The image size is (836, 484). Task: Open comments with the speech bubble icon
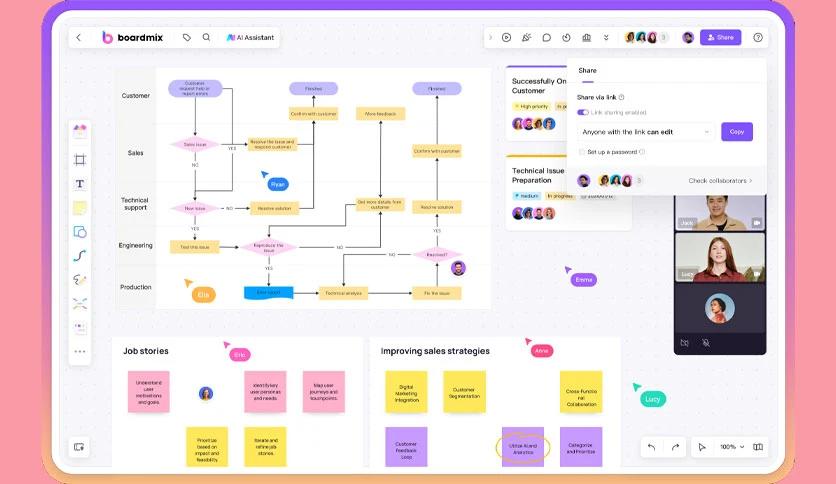(546, 37)
